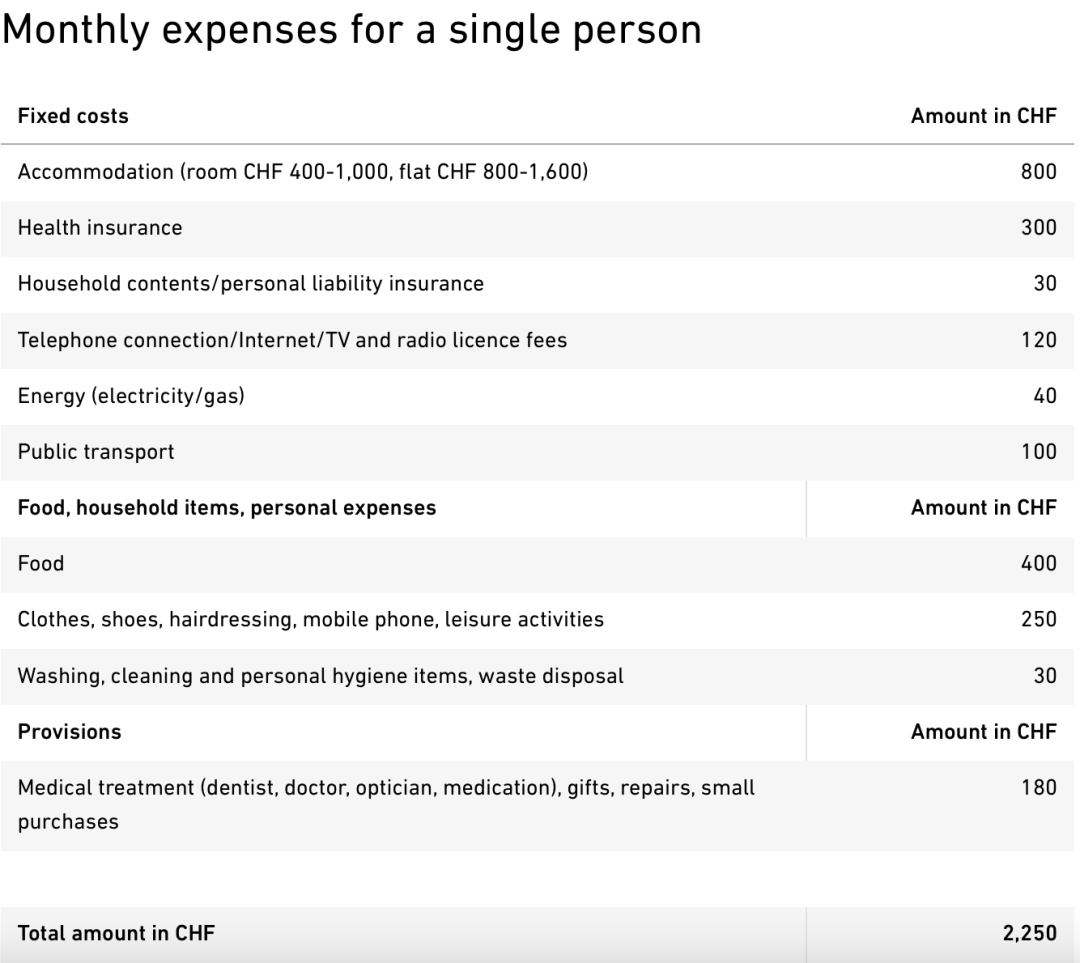Select the 120 amount for telephone fees
The image size is (1080, 963).
[1038, 340]
